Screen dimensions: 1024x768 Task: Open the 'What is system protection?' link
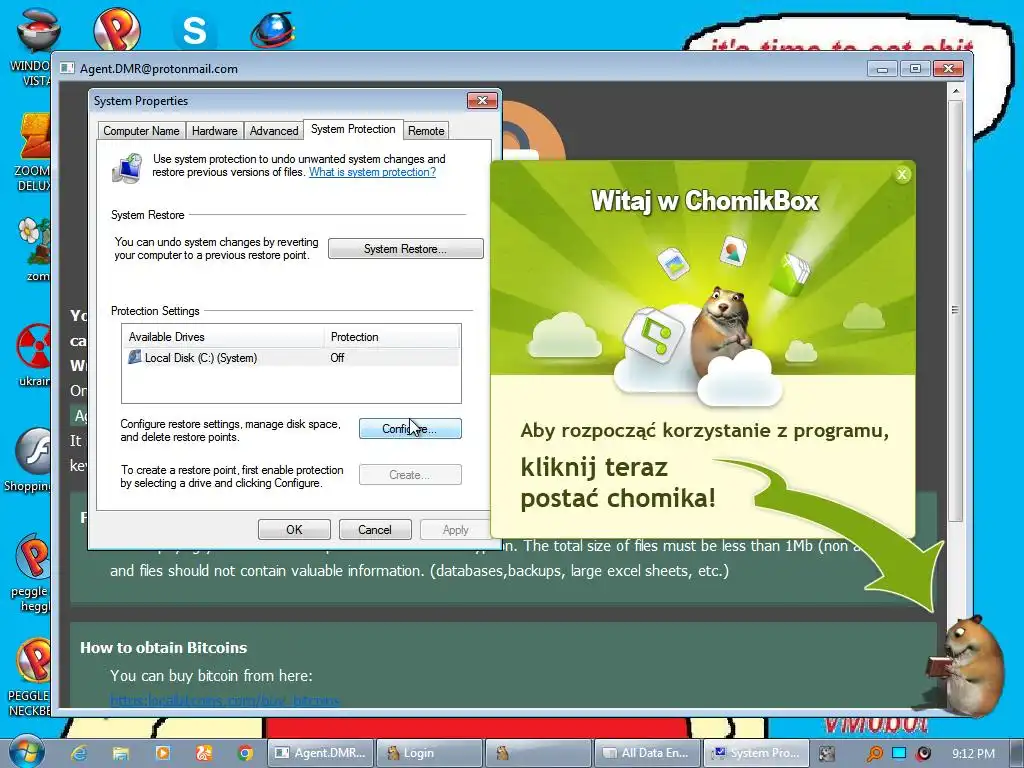[x=372, y=172]
